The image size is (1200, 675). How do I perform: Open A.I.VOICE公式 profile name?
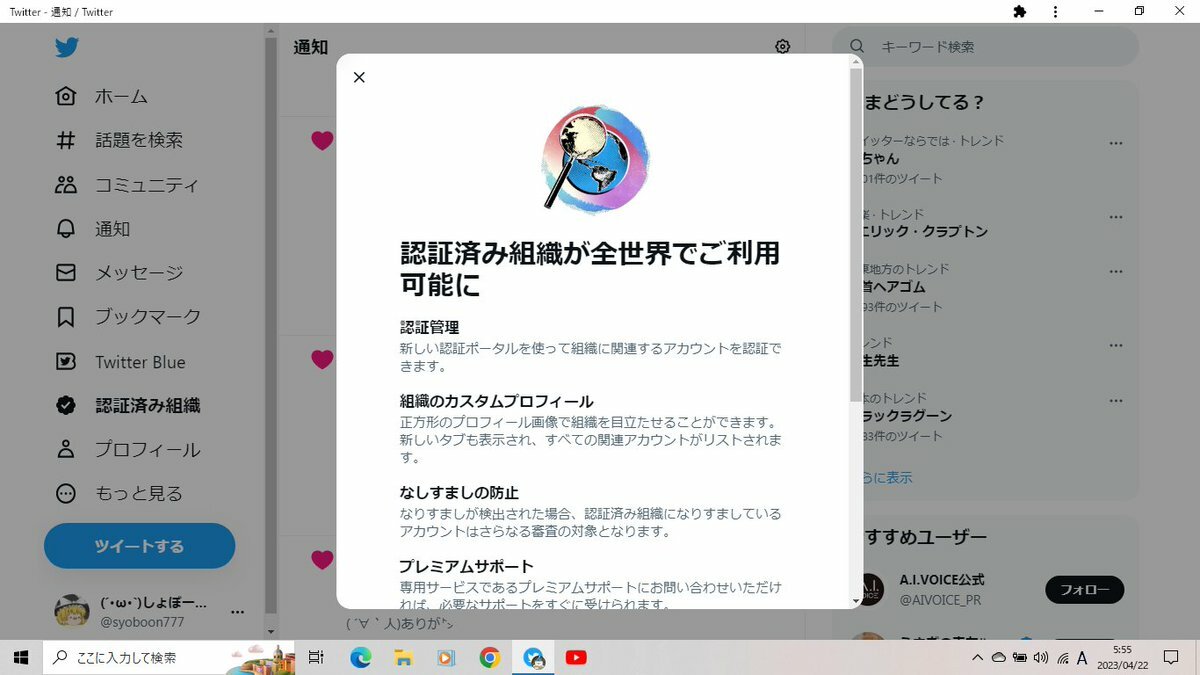[941, 580]
